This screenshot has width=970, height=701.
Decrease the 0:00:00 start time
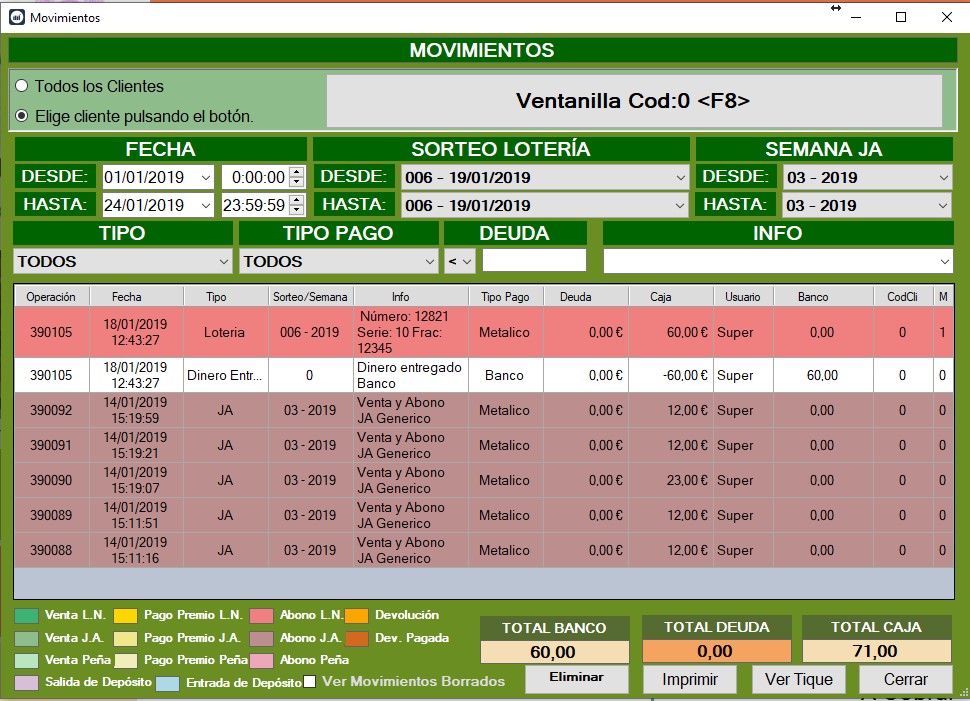tap(298, 183)
